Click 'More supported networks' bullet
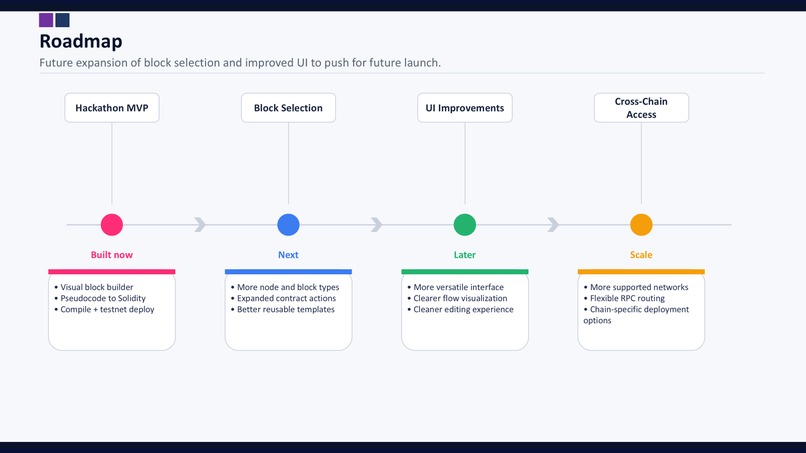The image size is (806, 453). tap(636, 287)
